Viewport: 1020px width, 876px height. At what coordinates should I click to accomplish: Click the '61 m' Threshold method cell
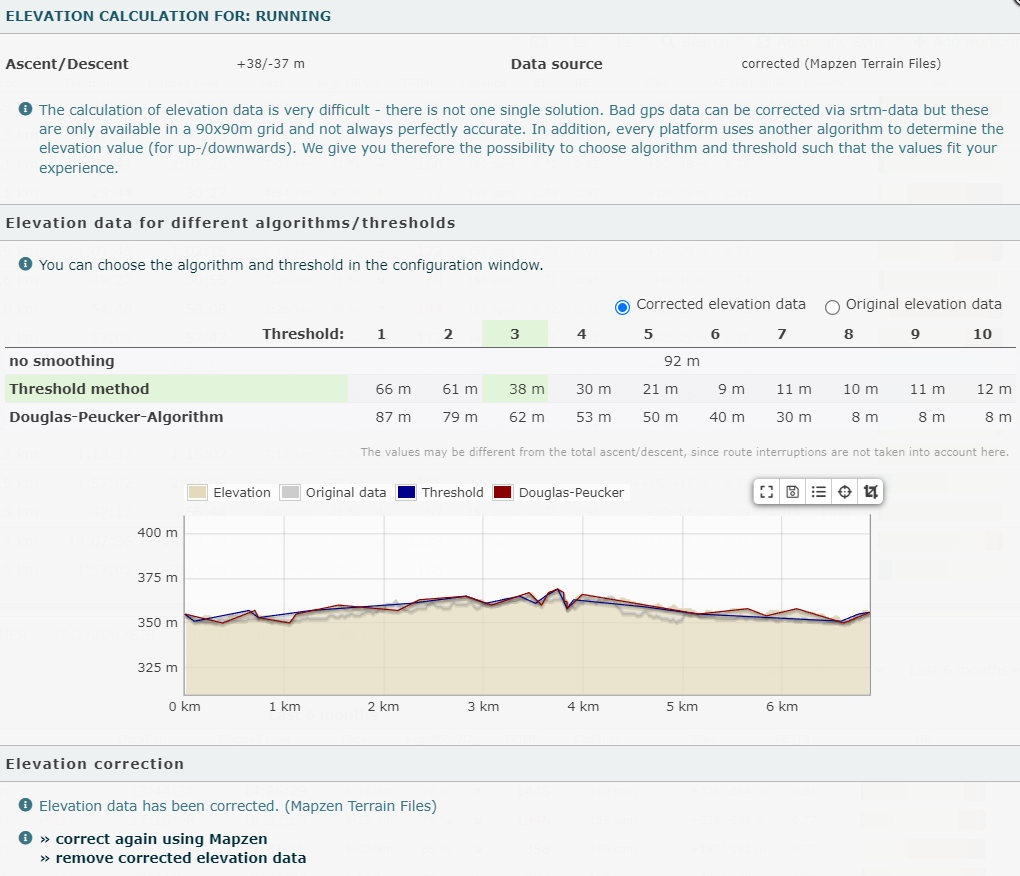460,389
